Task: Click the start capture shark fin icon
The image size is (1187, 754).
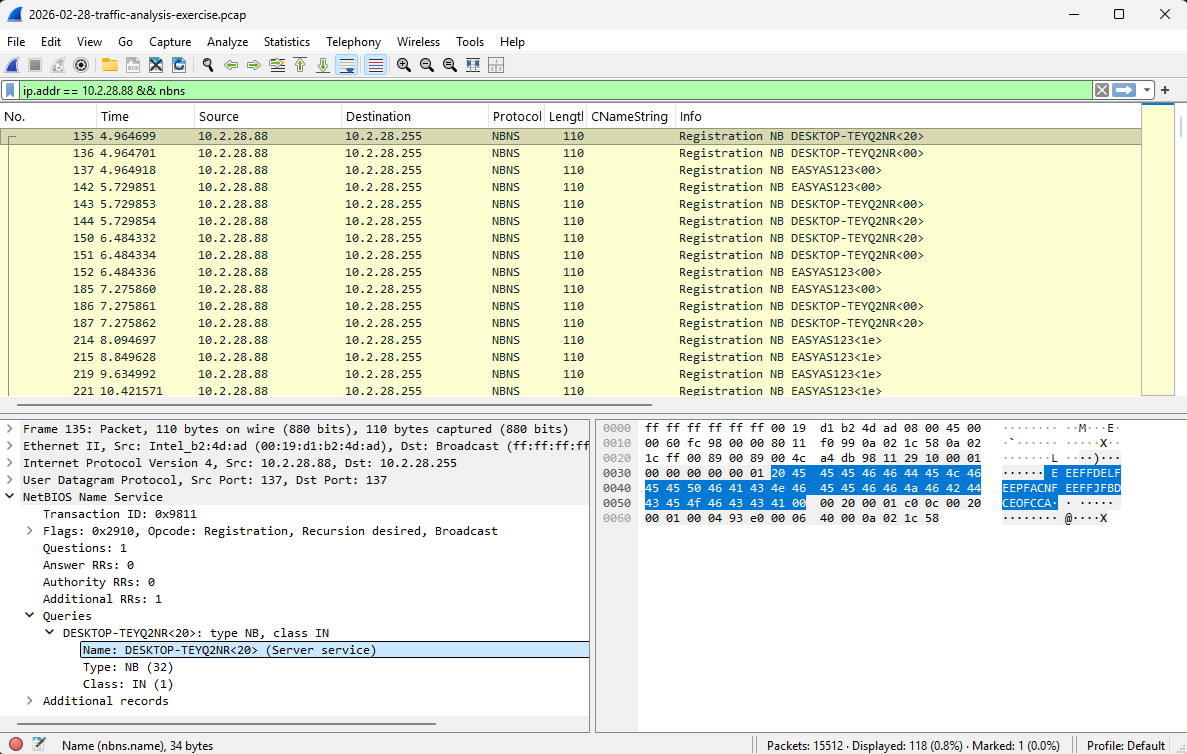Action: click(x=12, y=65)
